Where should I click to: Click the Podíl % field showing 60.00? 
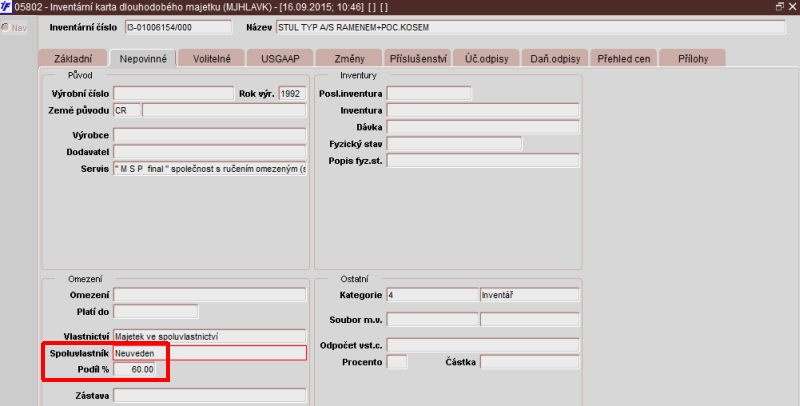(x=135, y=369)
